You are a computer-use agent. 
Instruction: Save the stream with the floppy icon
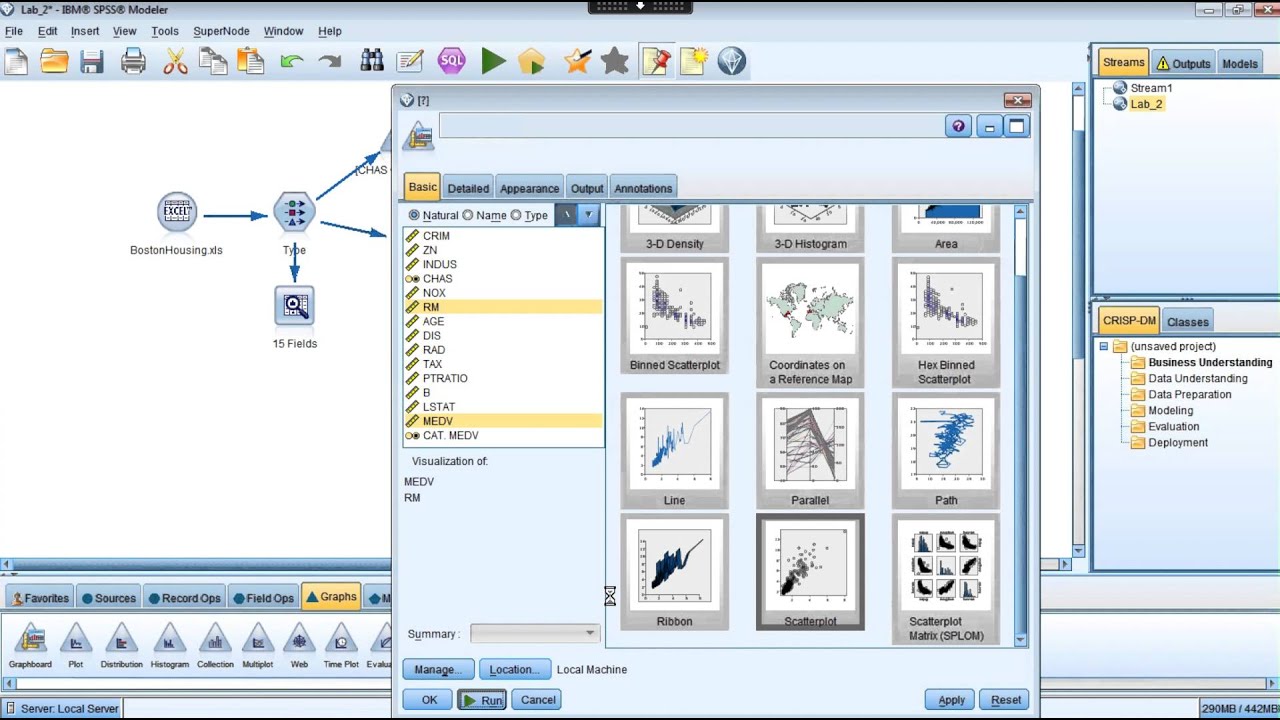pos(92,62)
